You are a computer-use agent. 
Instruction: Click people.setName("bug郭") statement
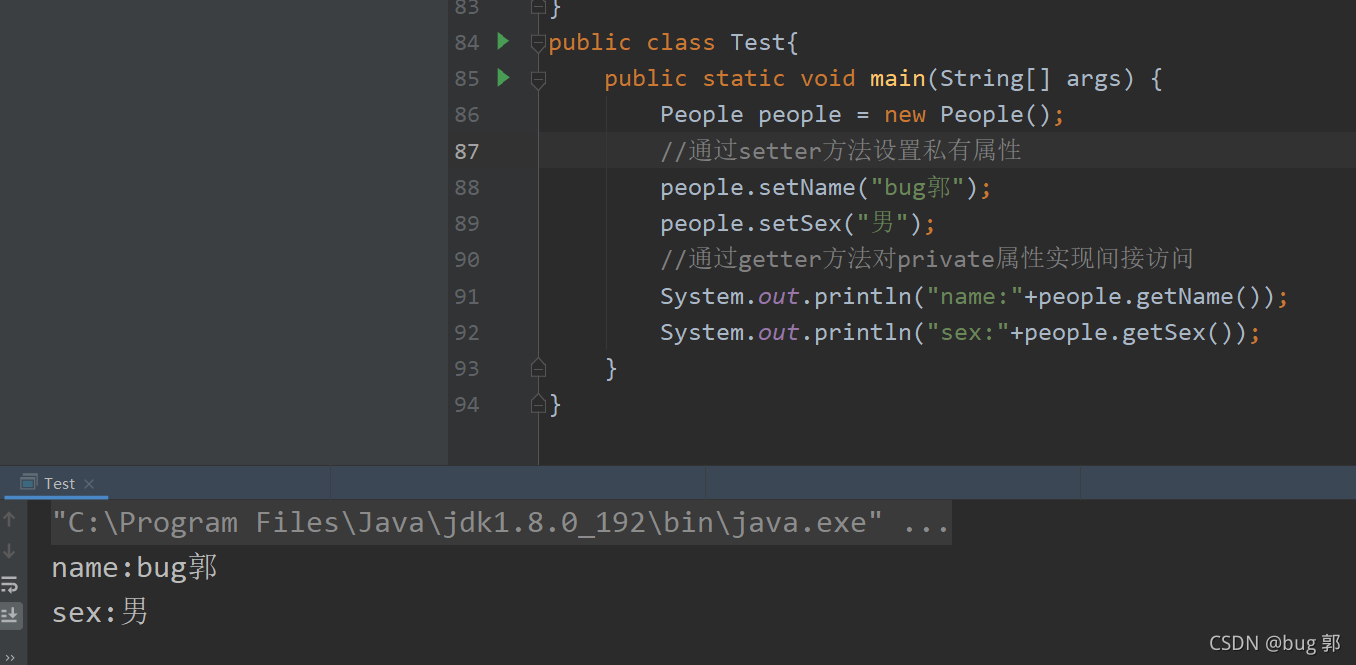tap(825, 187)
